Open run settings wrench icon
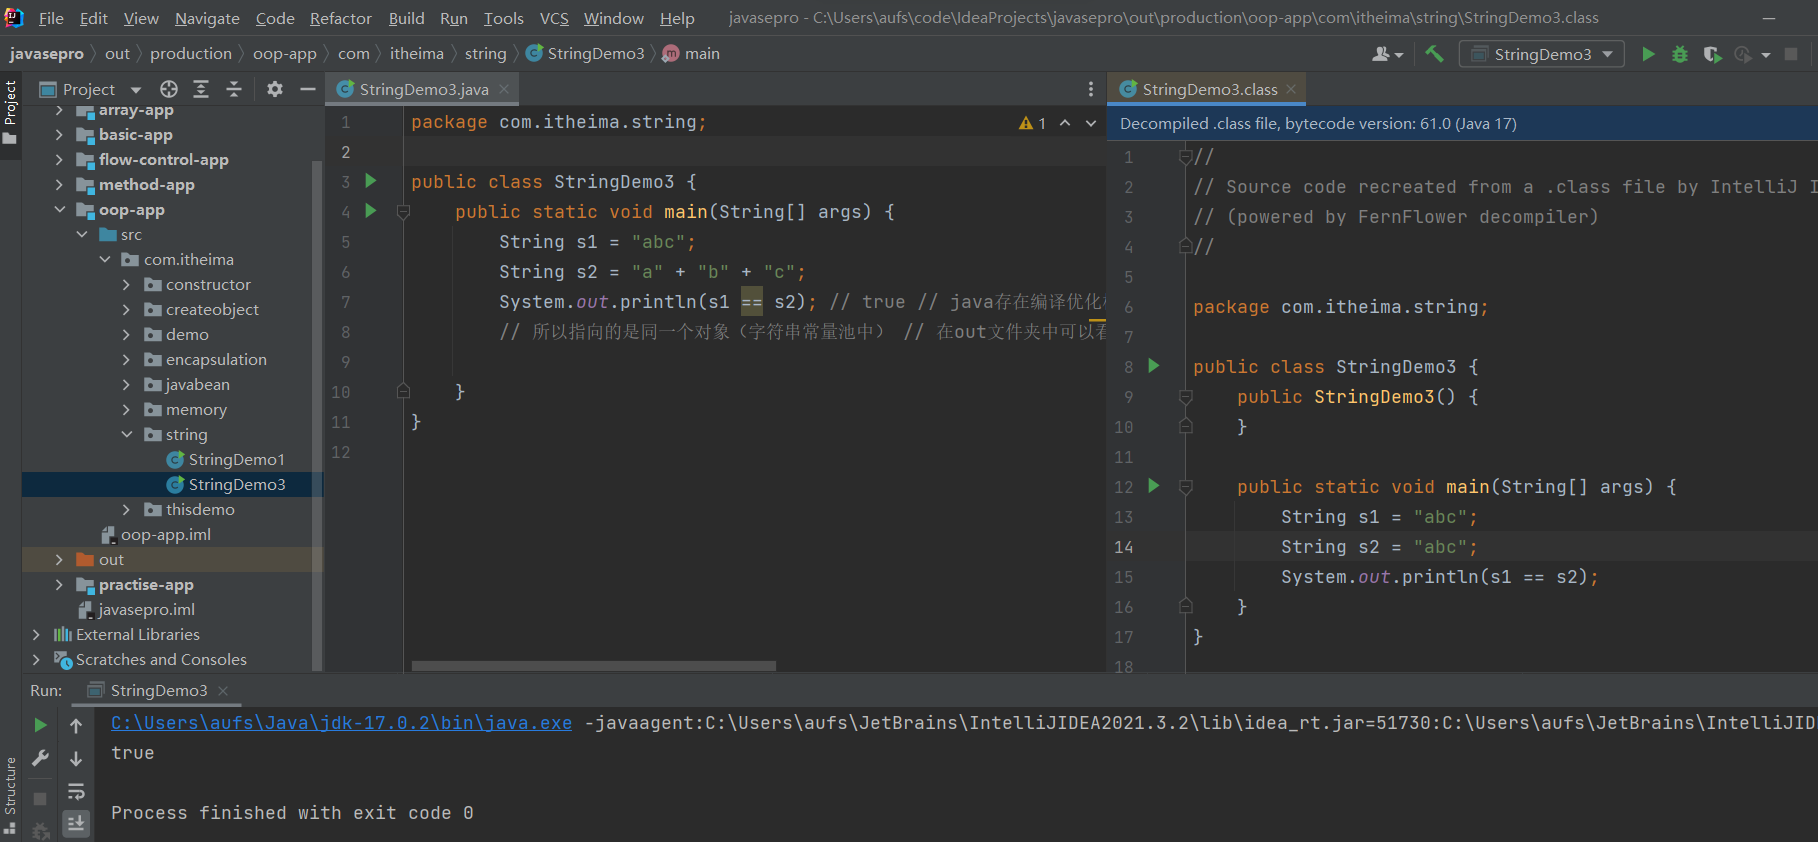This screenshot has height=842, width=1818. (40, 758)
